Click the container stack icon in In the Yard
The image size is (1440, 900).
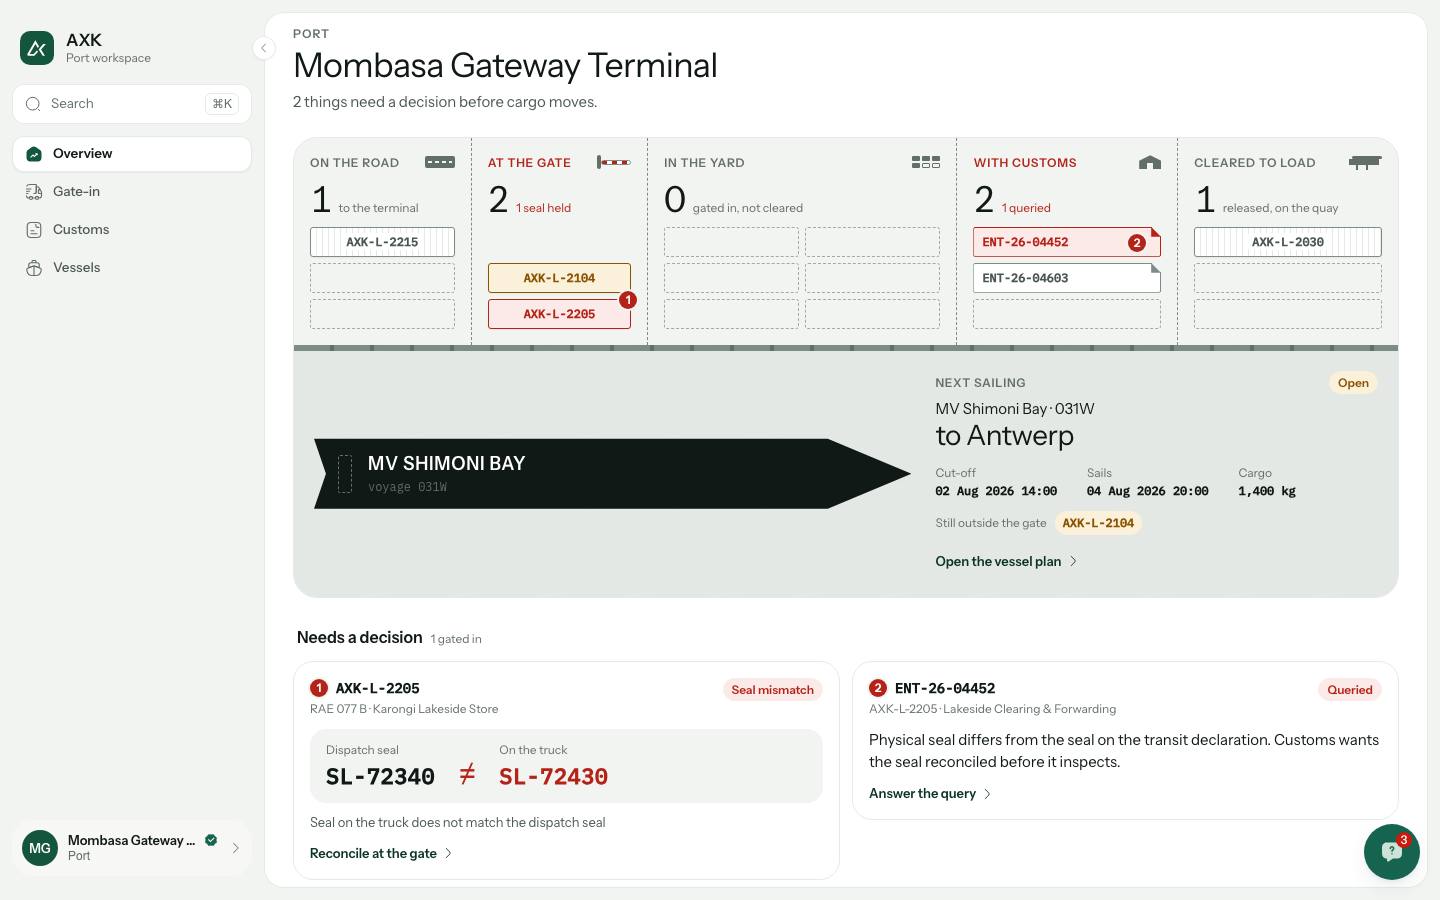pyautogui.click(x=926, y=162)
